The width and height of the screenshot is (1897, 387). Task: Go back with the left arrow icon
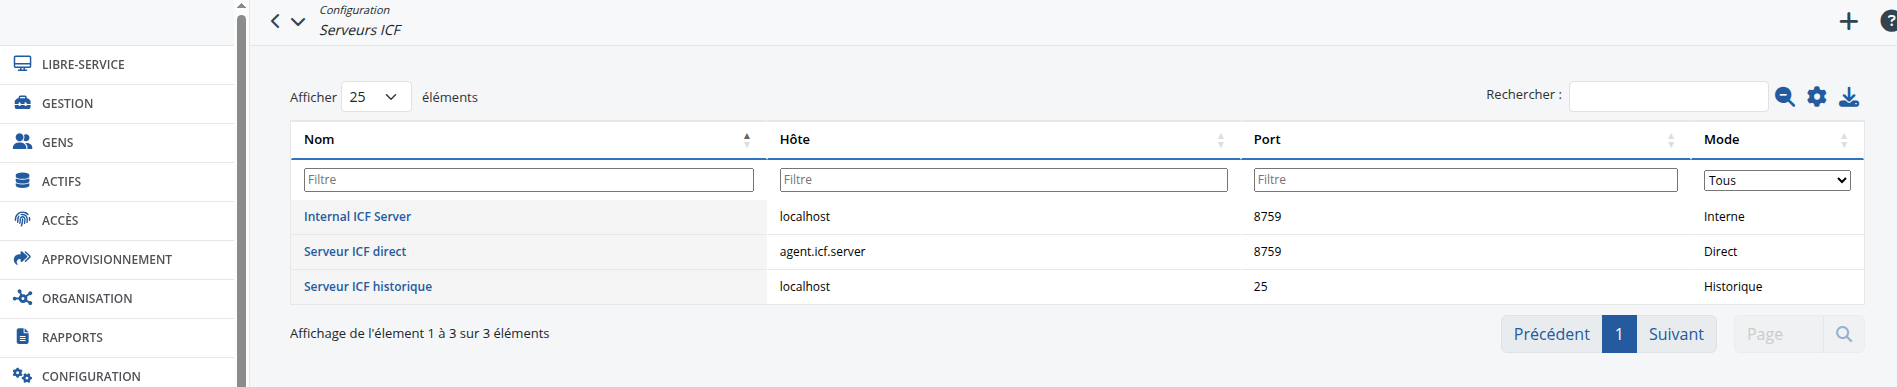point(275,21)
